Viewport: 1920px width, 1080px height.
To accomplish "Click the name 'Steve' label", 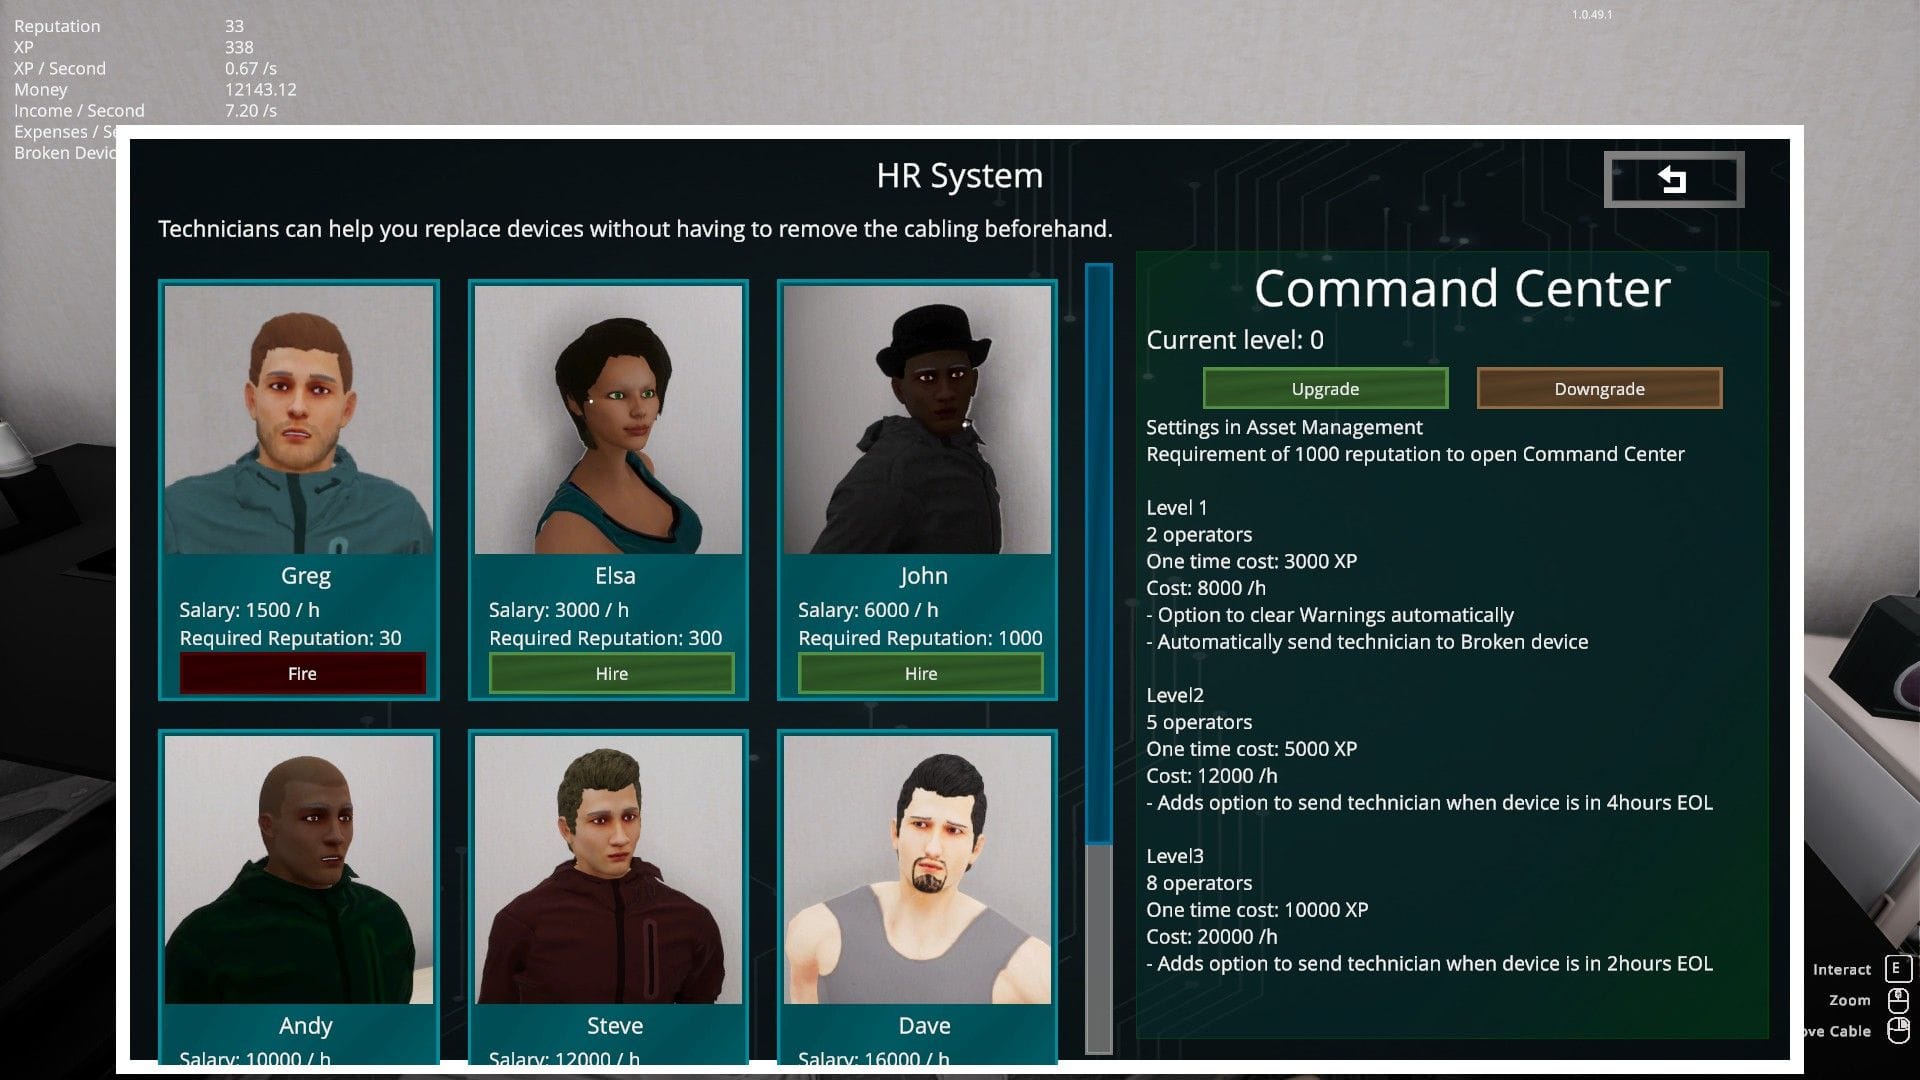I will point(614,1025).
